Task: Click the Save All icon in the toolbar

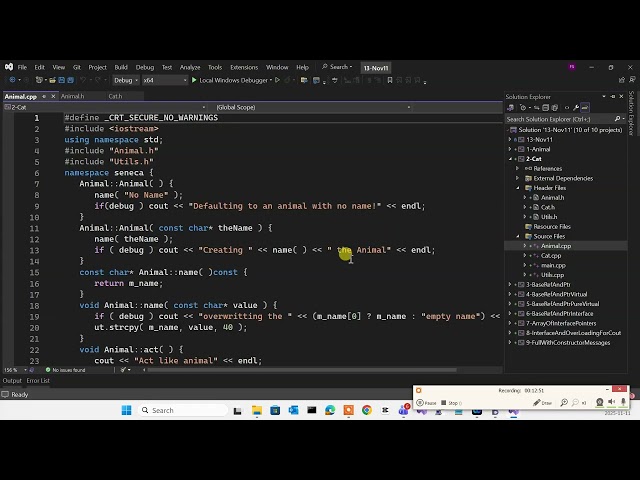Action: [69, 80]
